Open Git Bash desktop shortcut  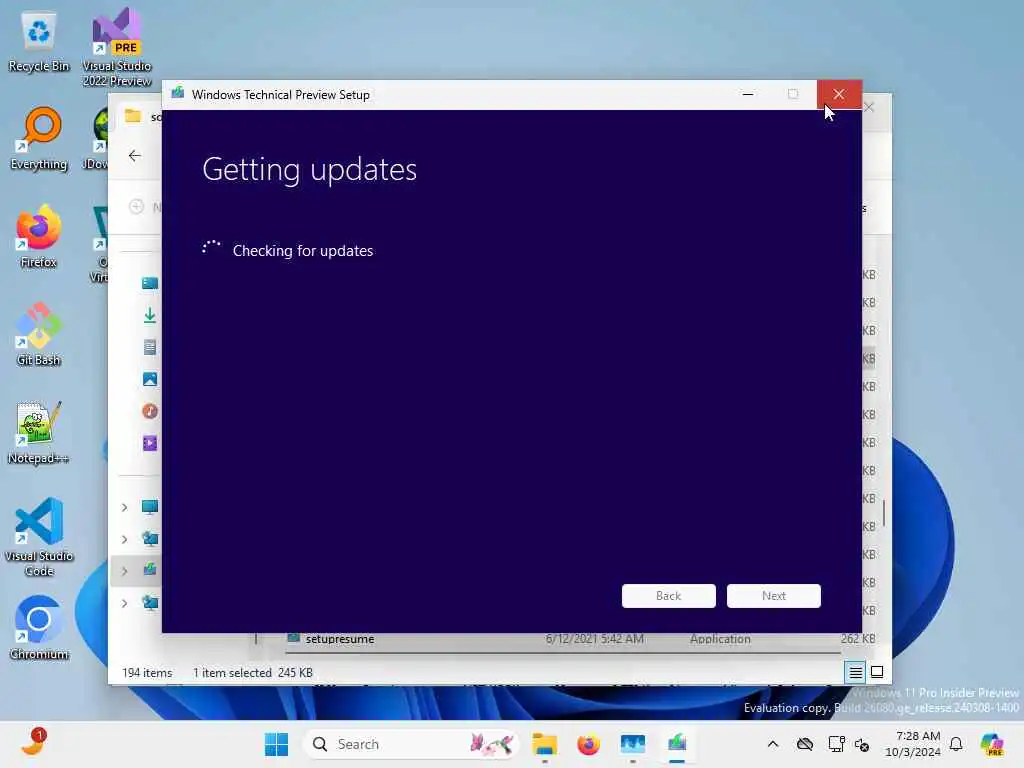coord(39,334)
